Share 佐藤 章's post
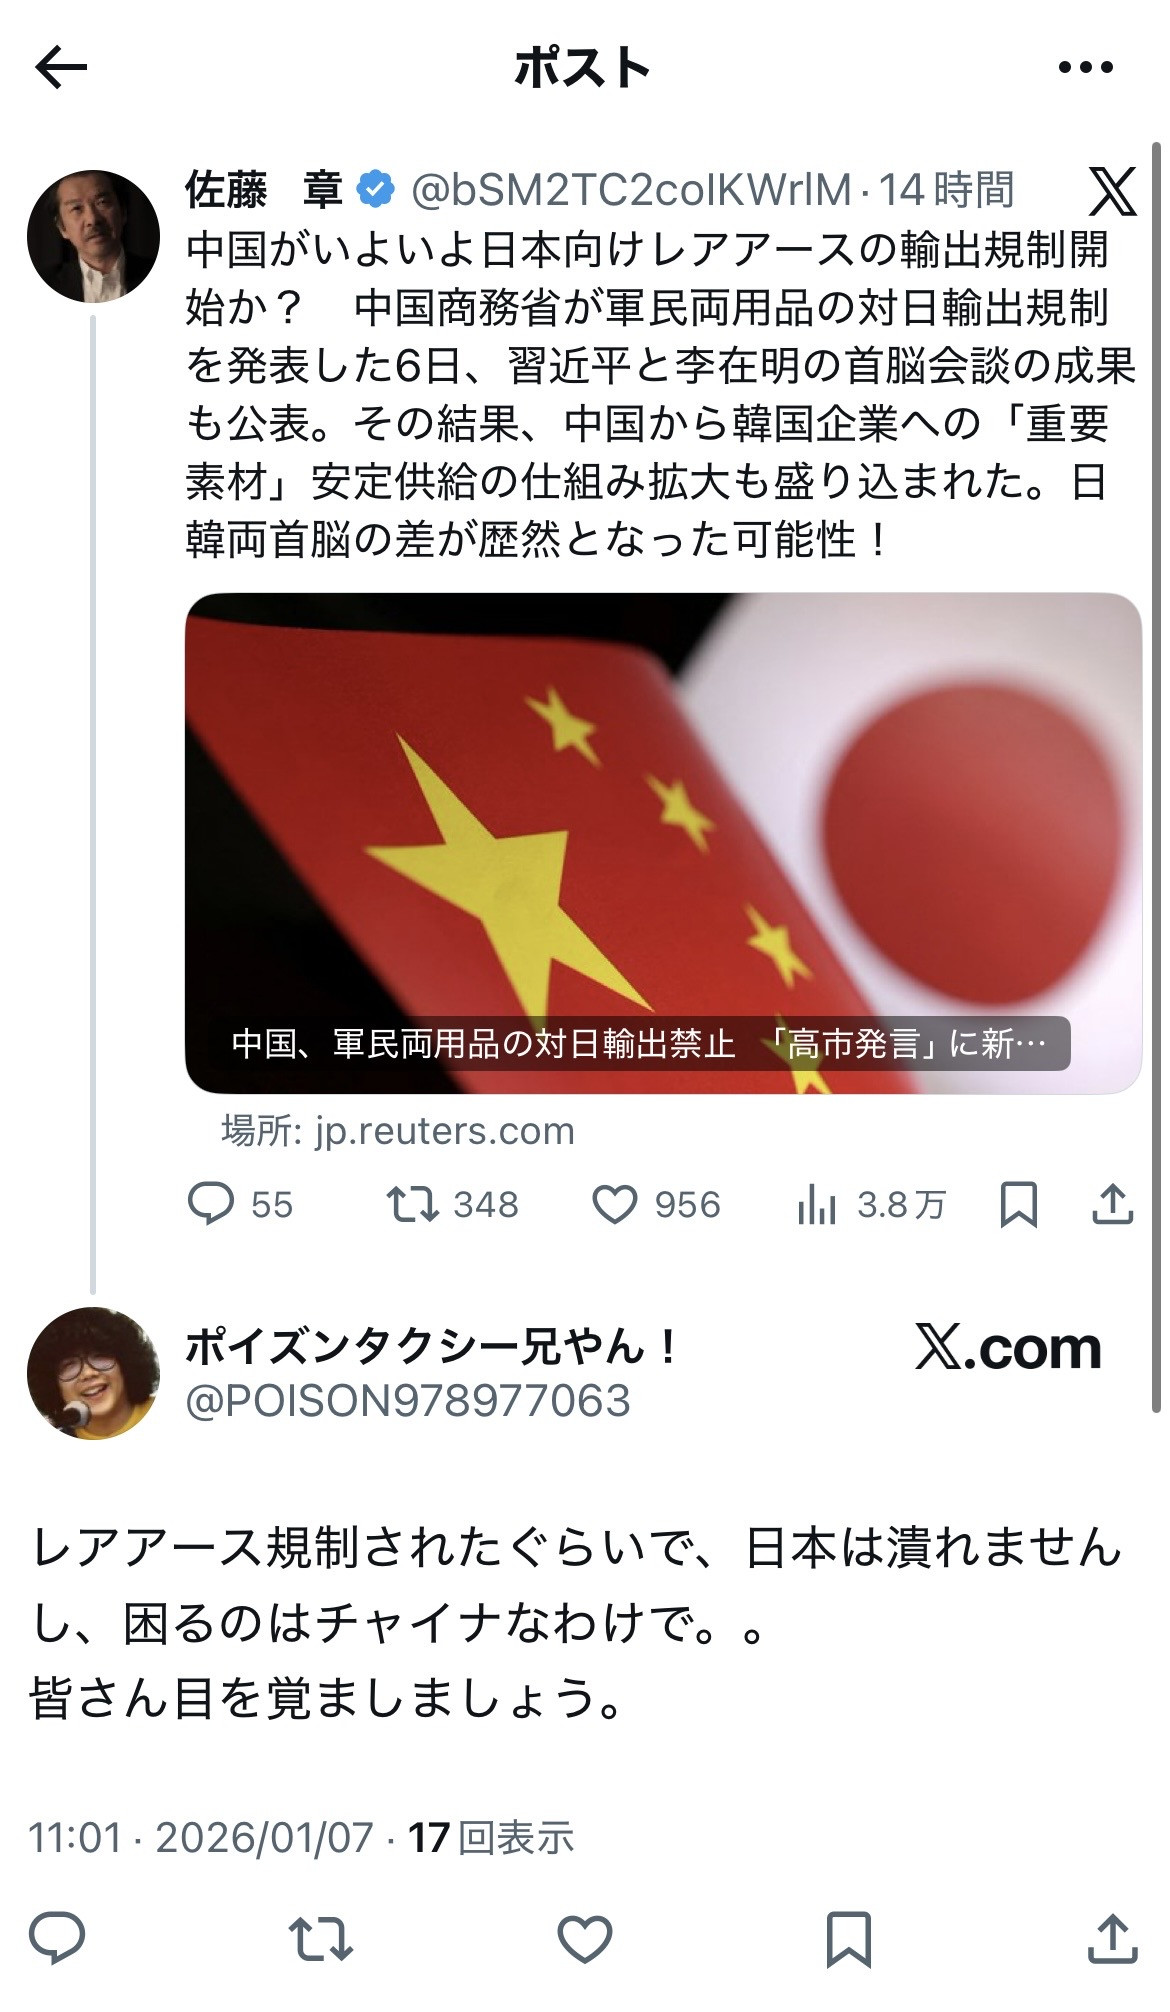Image resolution: width=1170 pixels, height=2012 pixels. click(x=1112, y=1204)
